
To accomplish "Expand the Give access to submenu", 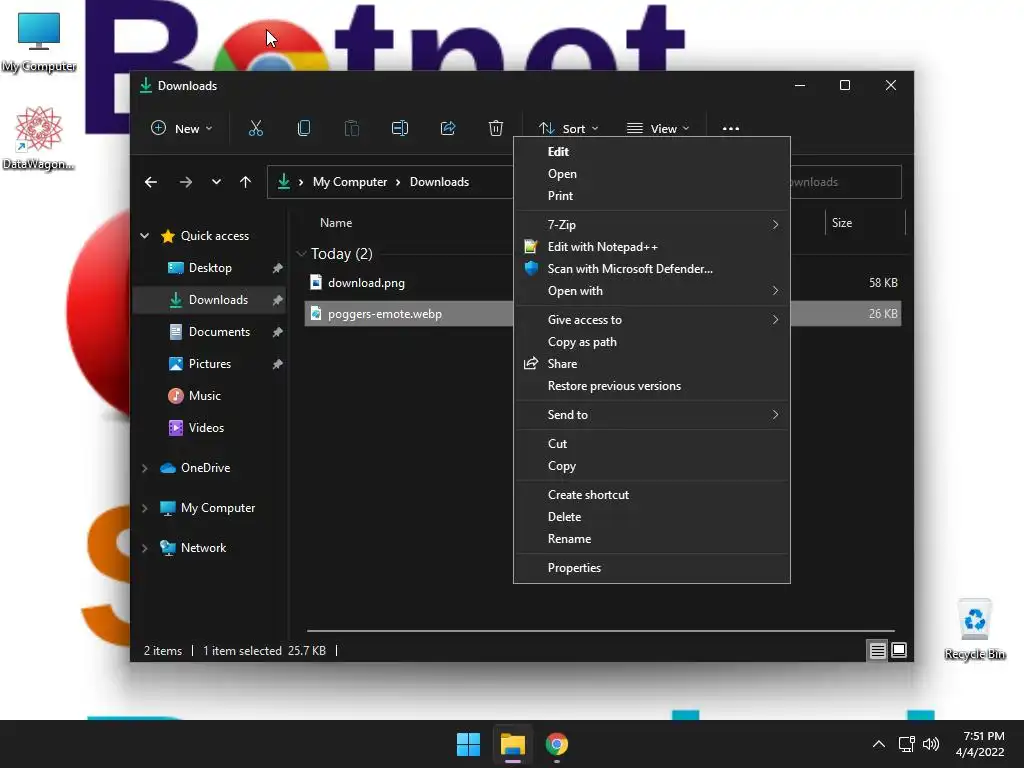I will (652, 319).
